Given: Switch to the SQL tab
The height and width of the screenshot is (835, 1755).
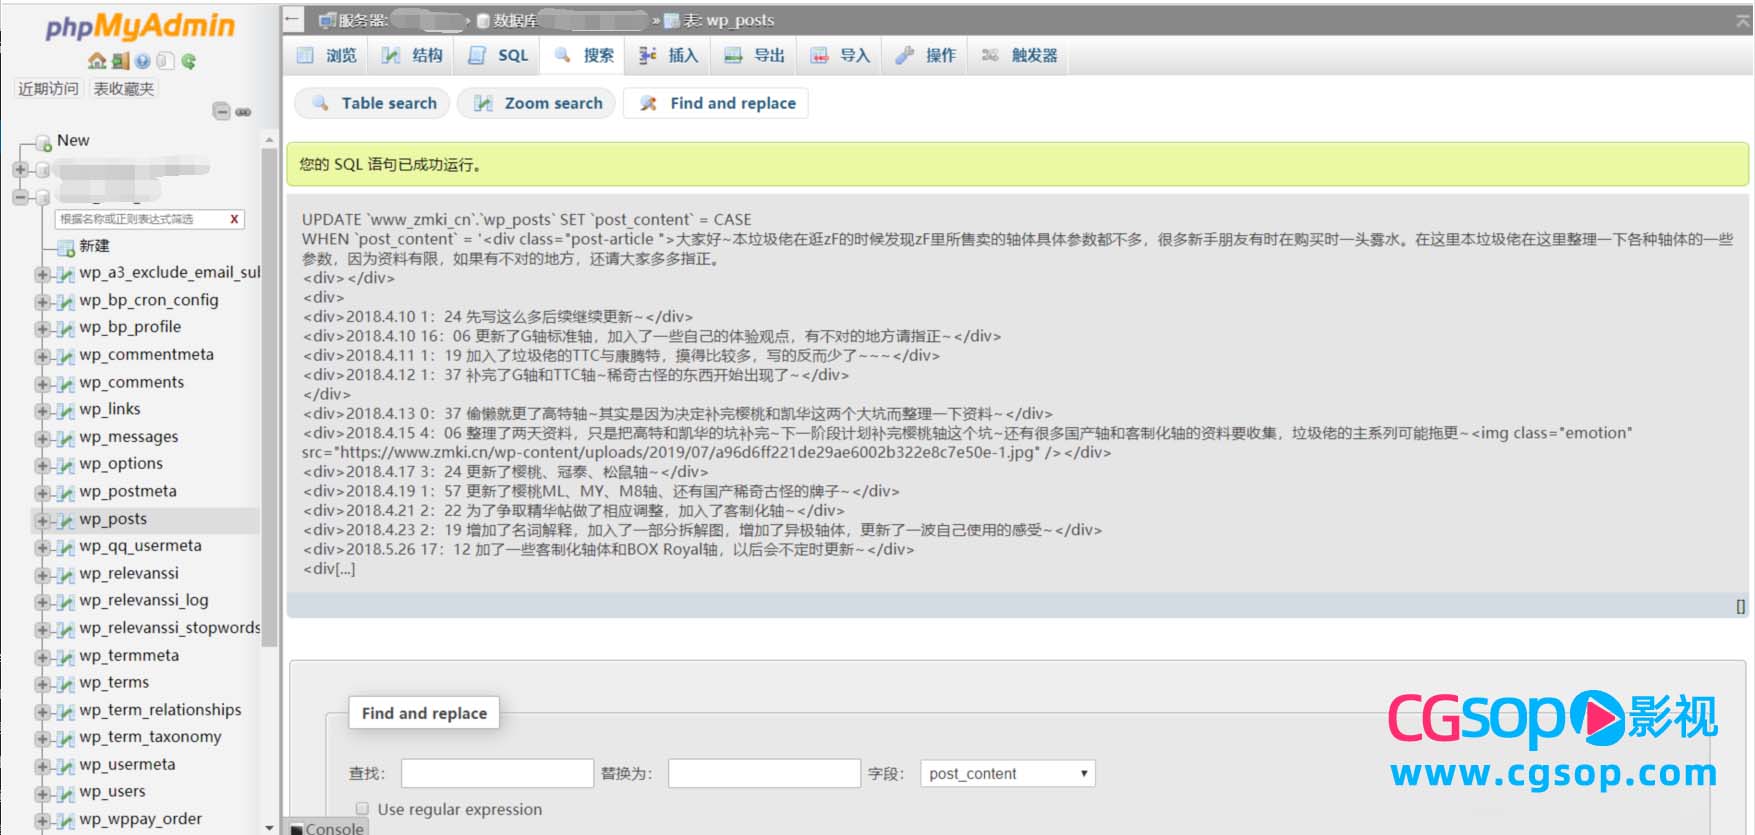Looking at the screenshot, I should 498,55.
